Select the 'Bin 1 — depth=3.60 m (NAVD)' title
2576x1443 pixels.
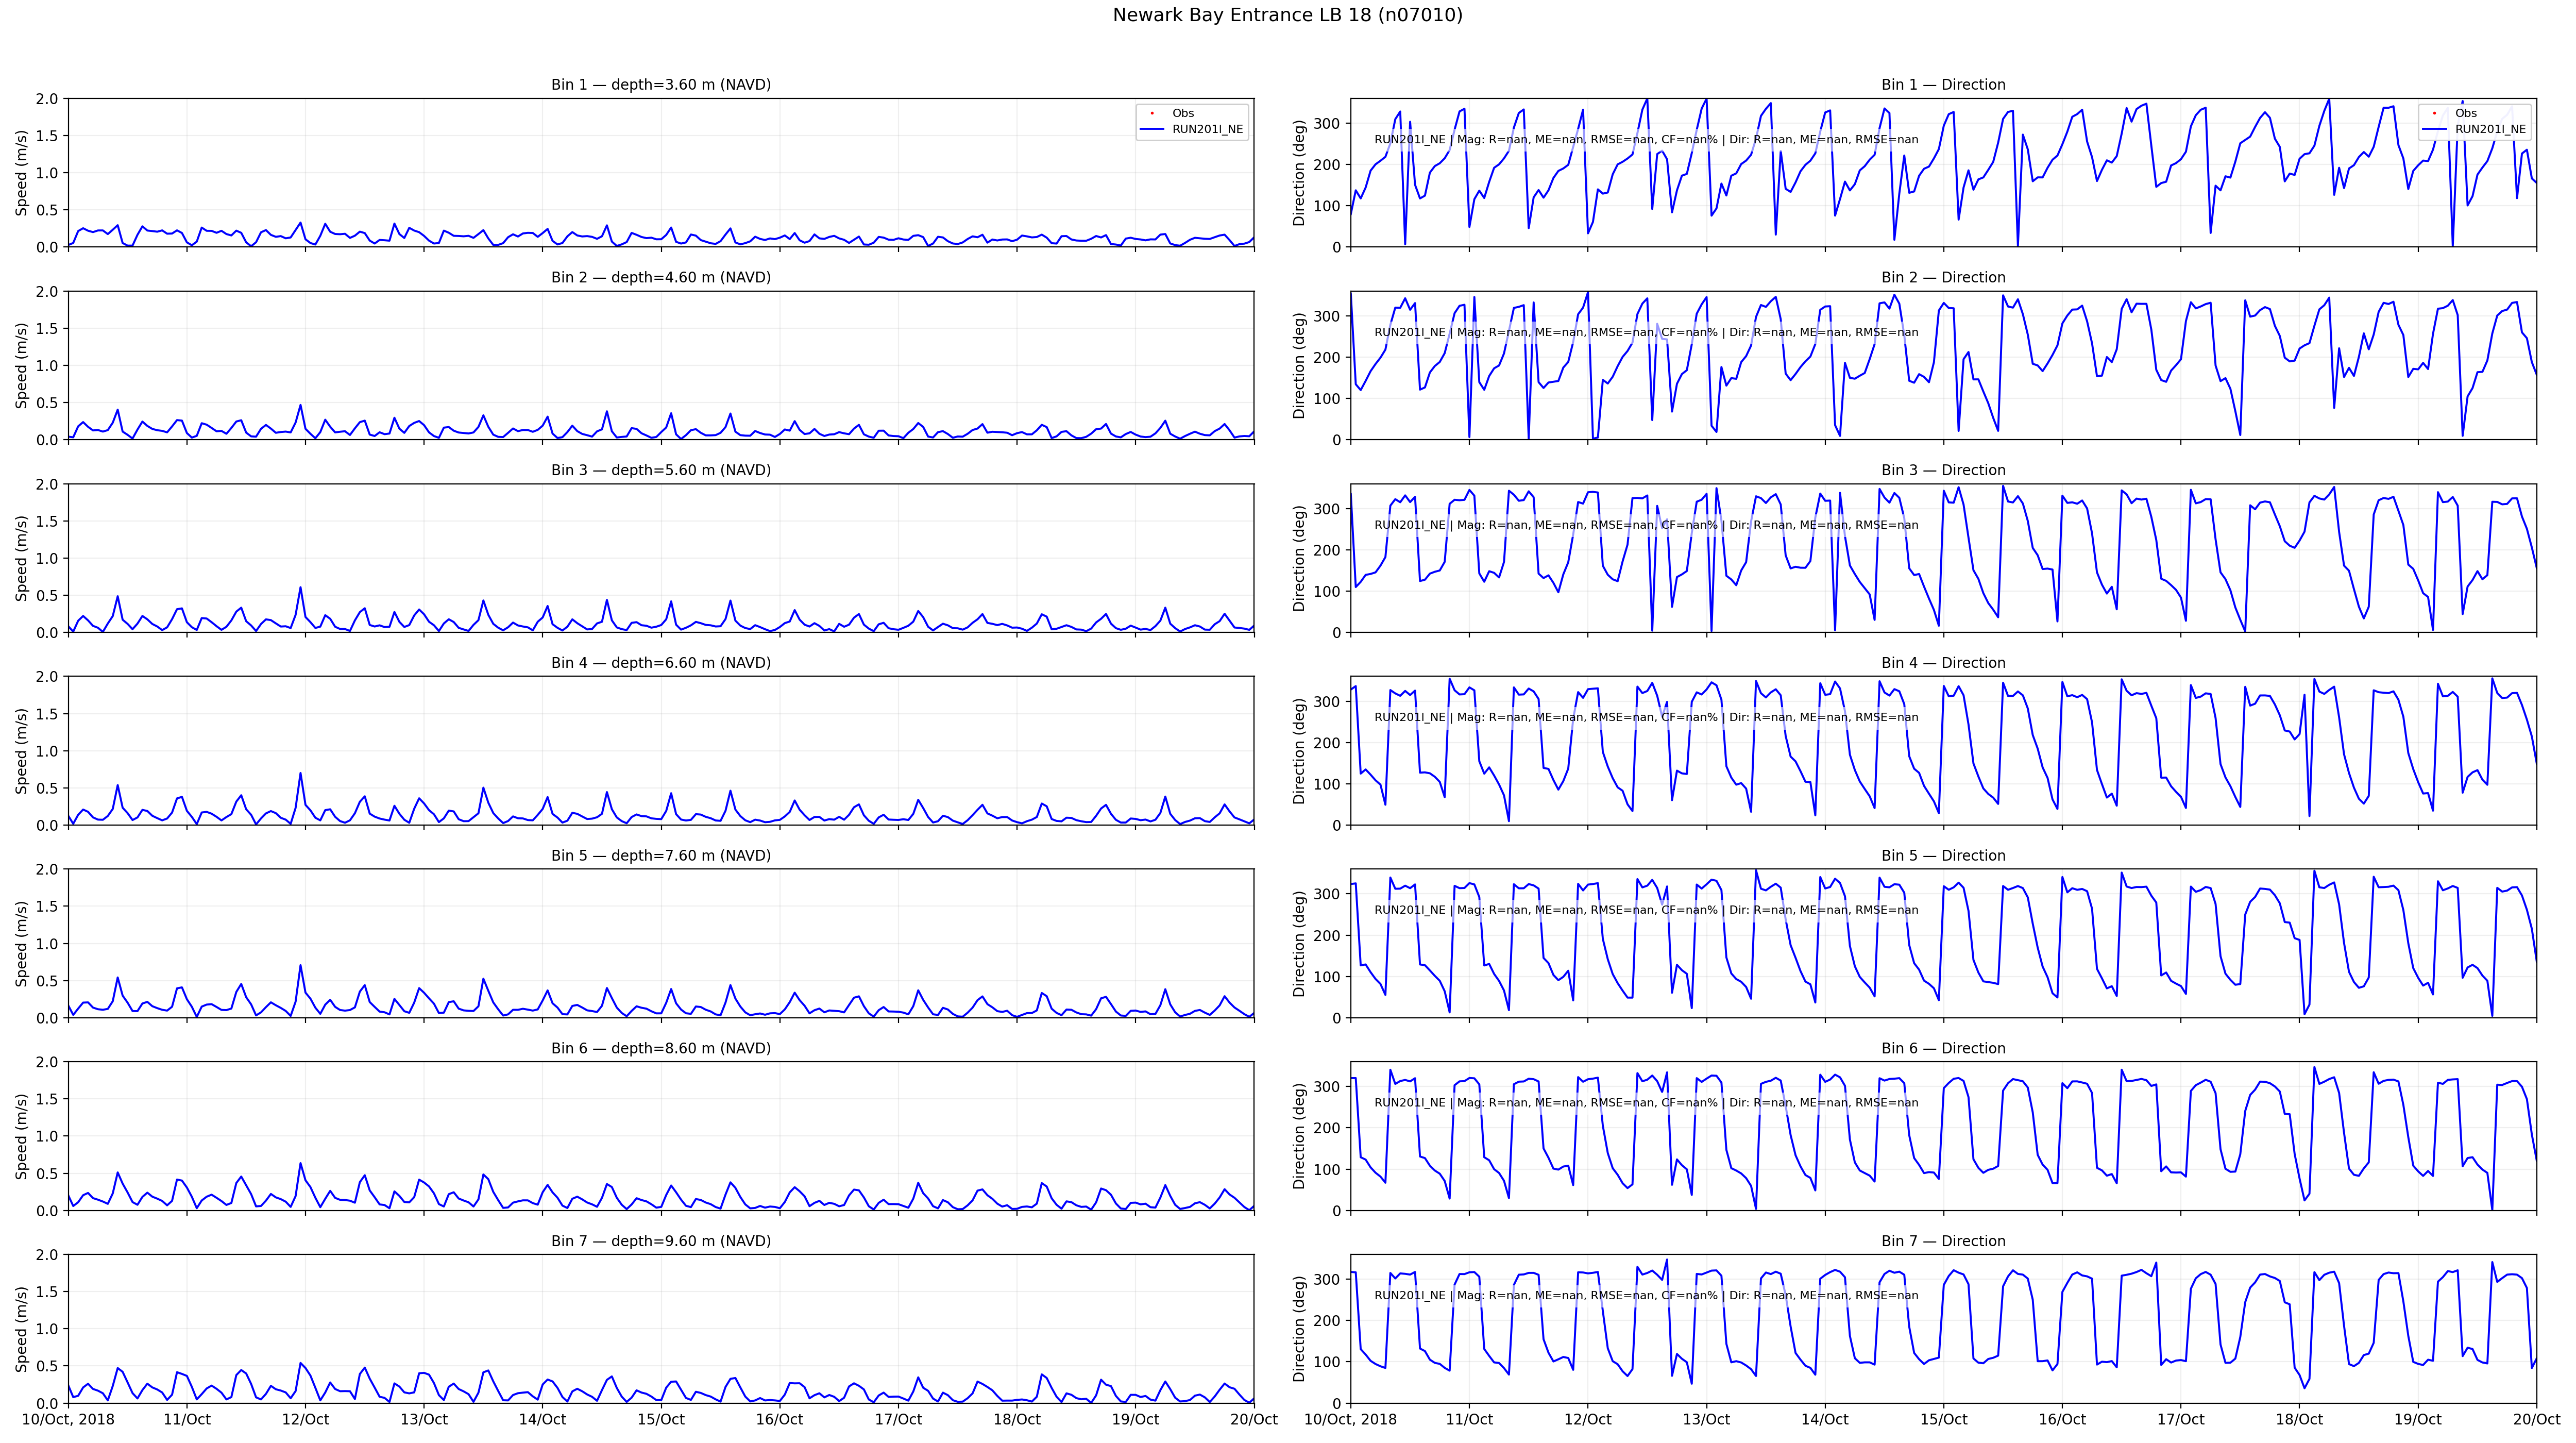661,85
